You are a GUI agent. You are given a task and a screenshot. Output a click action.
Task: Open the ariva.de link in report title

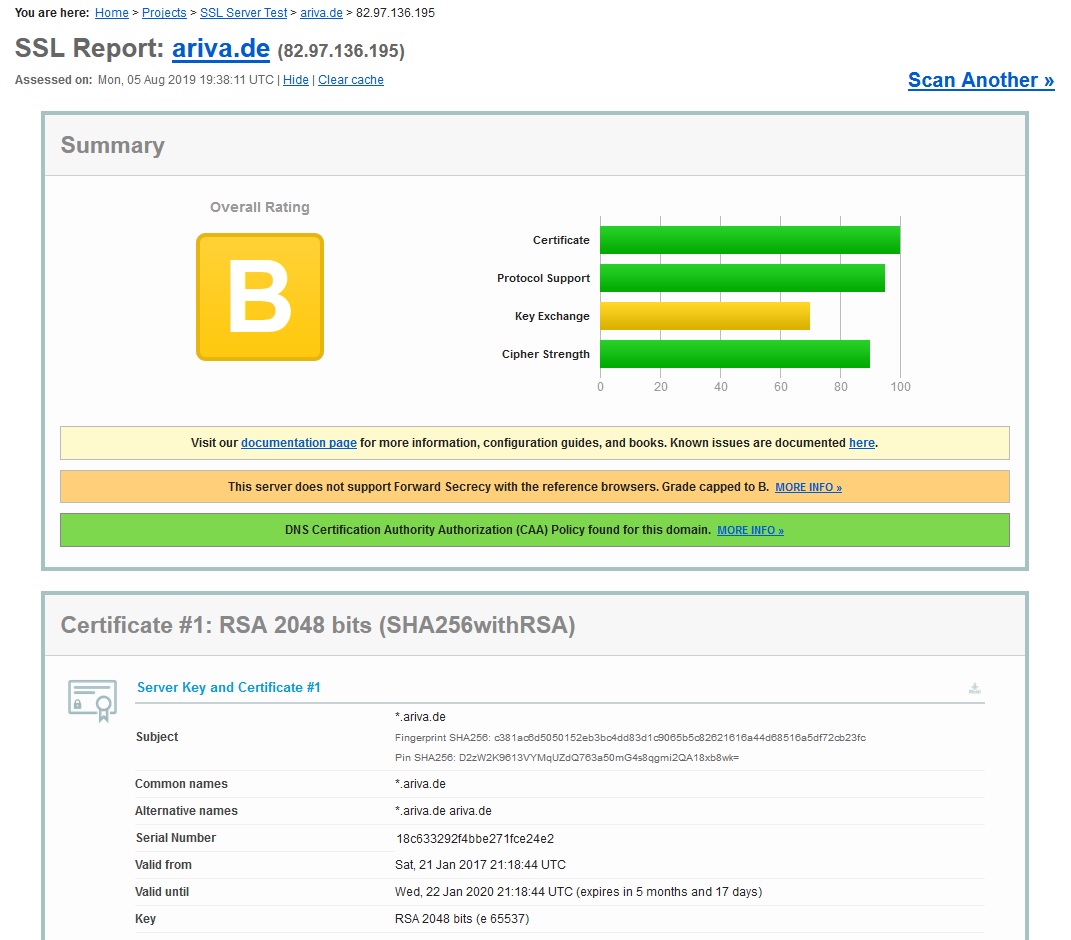(220, 48)
